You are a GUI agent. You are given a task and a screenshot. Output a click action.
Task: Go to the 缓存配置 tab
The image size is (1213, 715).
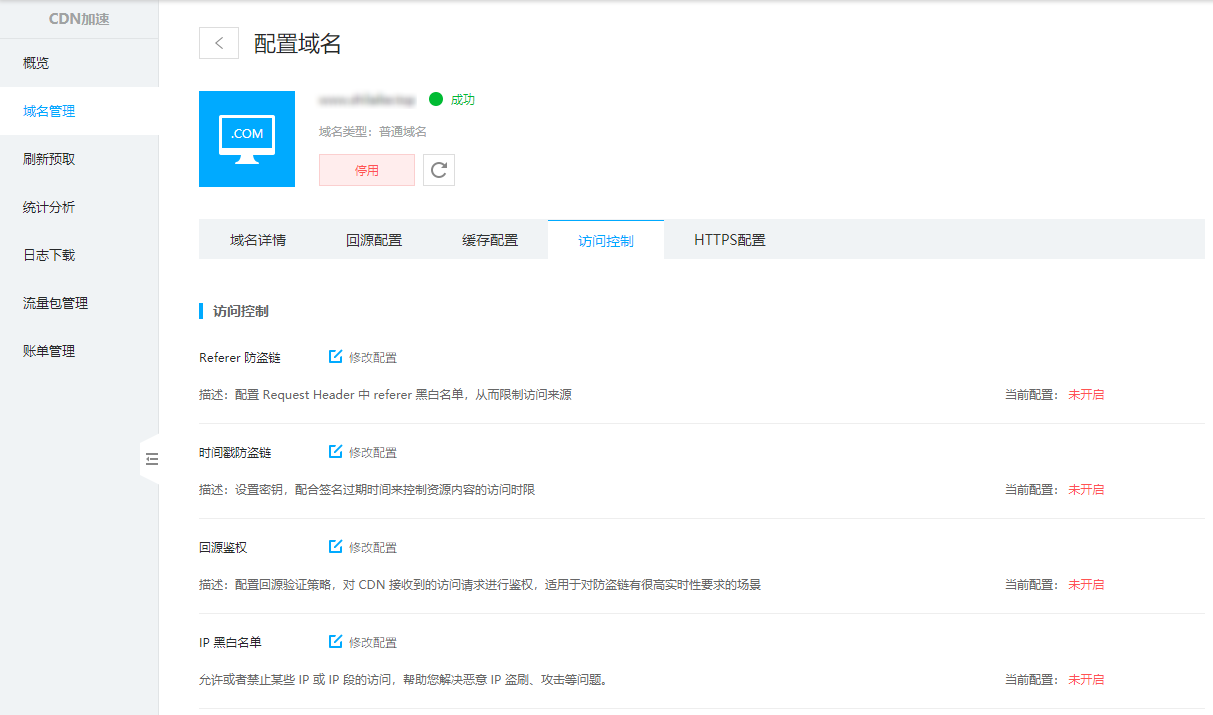click(490, 240)
